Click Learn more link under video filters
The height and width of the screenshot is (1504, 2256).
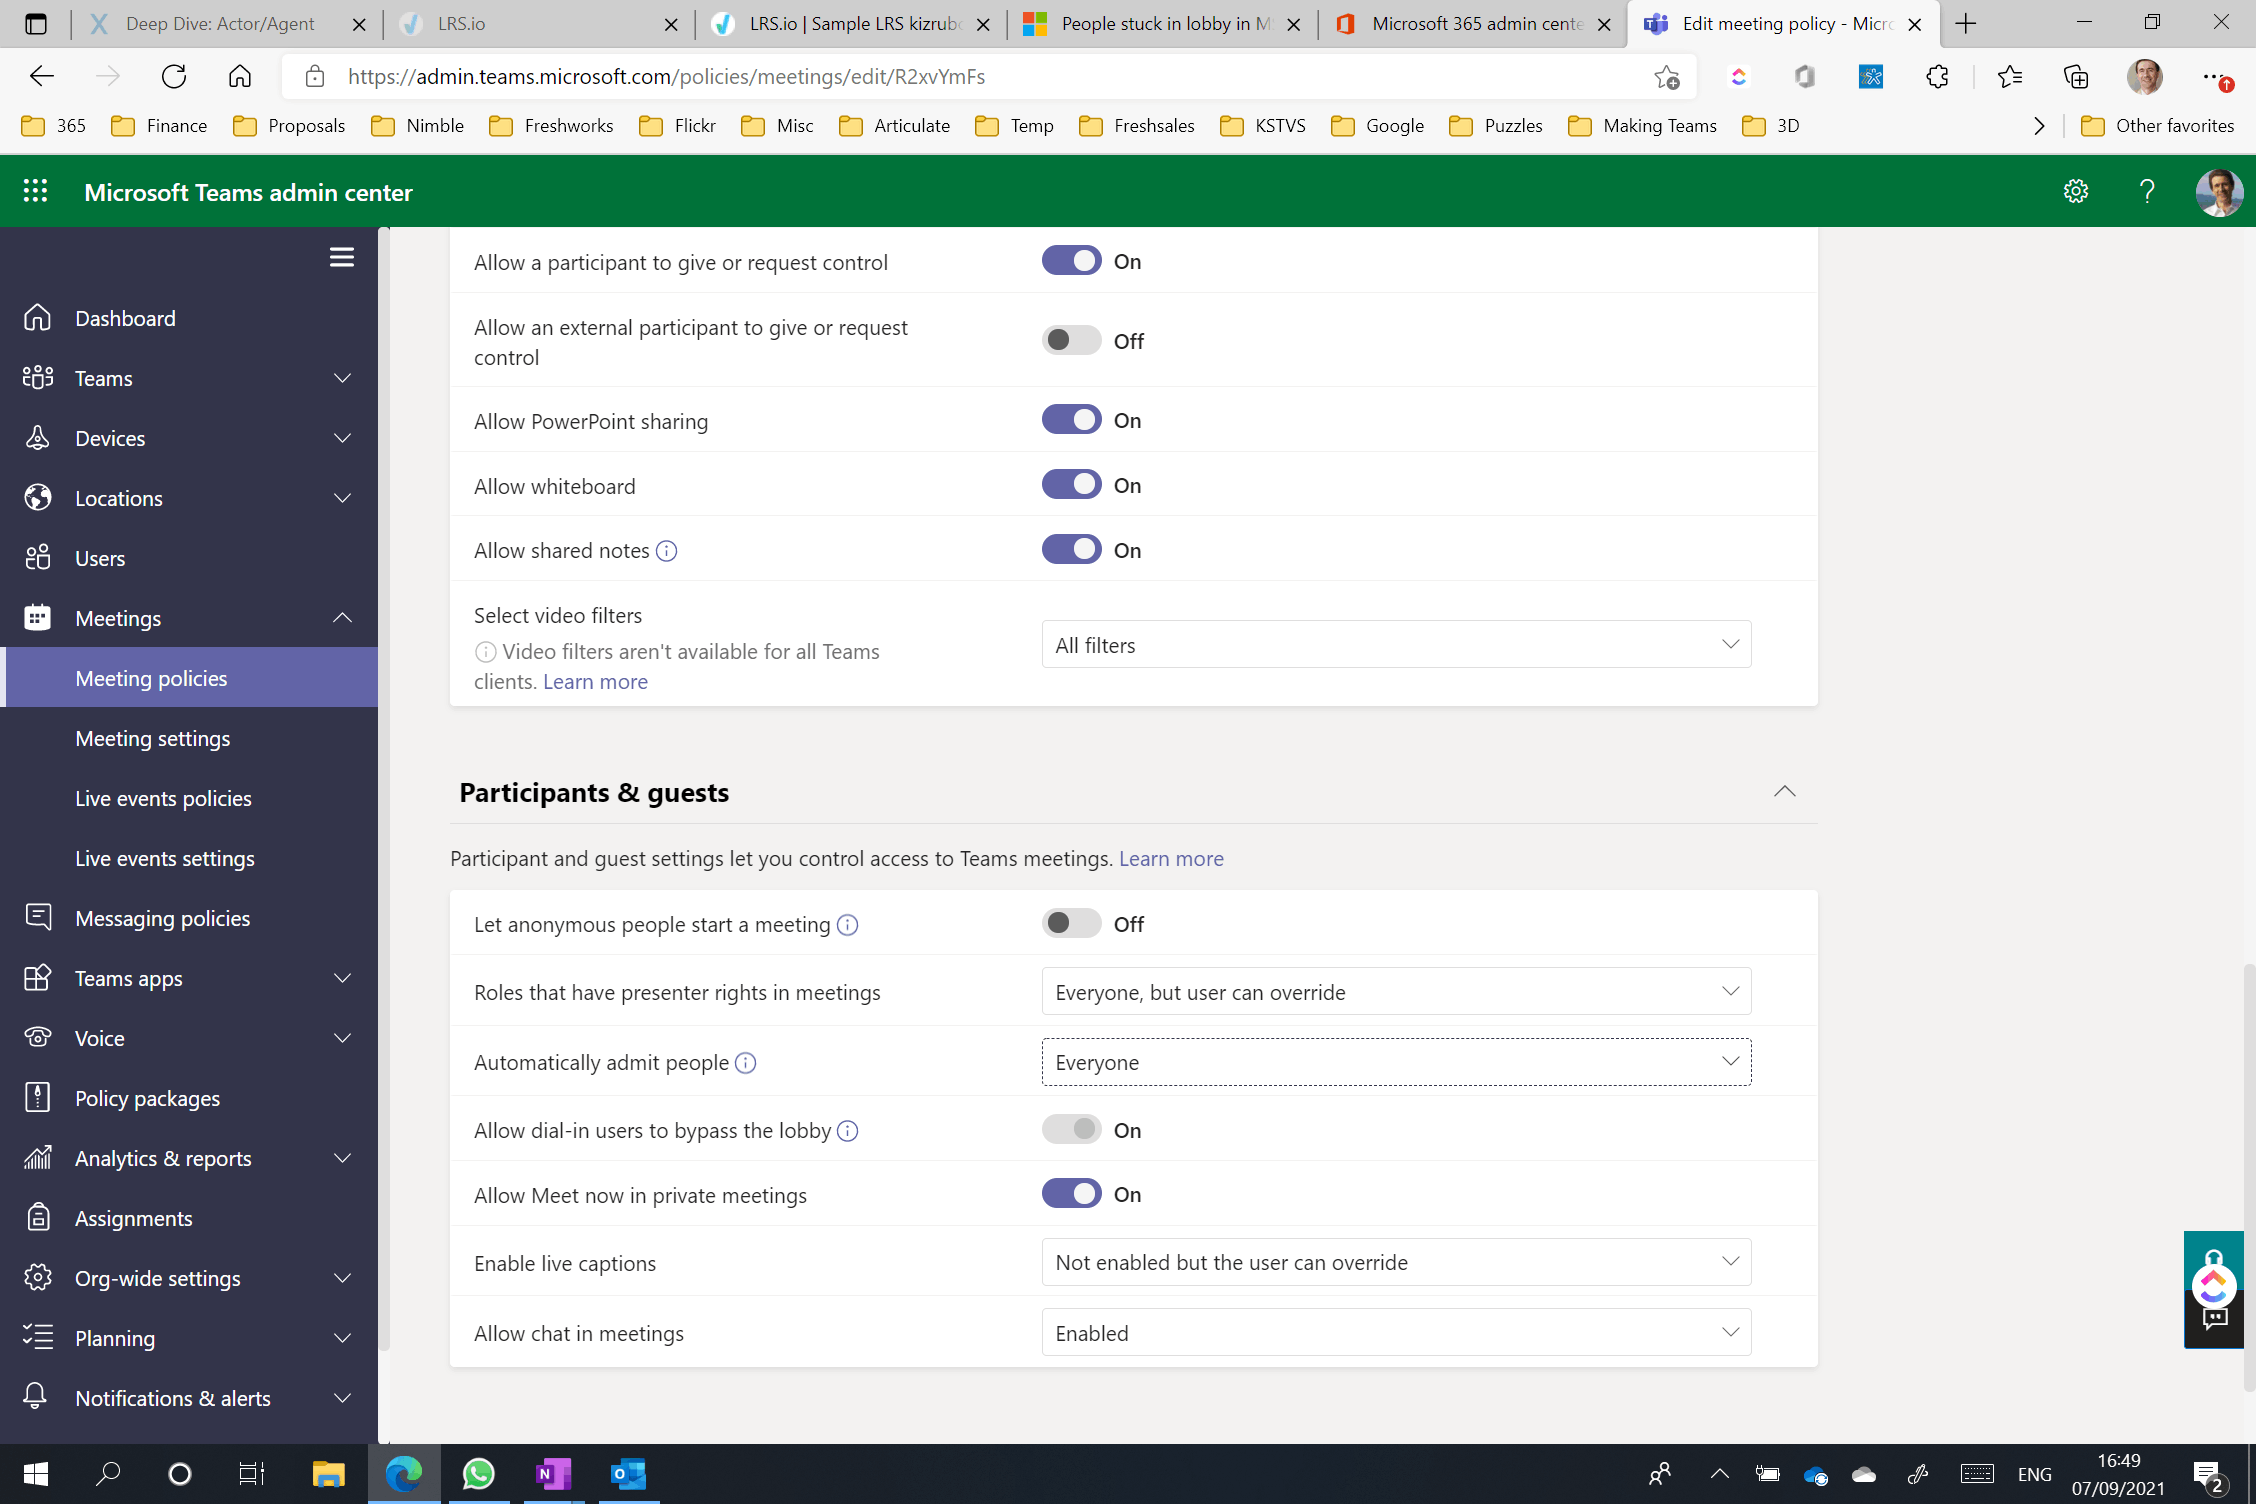pos(595,682)
